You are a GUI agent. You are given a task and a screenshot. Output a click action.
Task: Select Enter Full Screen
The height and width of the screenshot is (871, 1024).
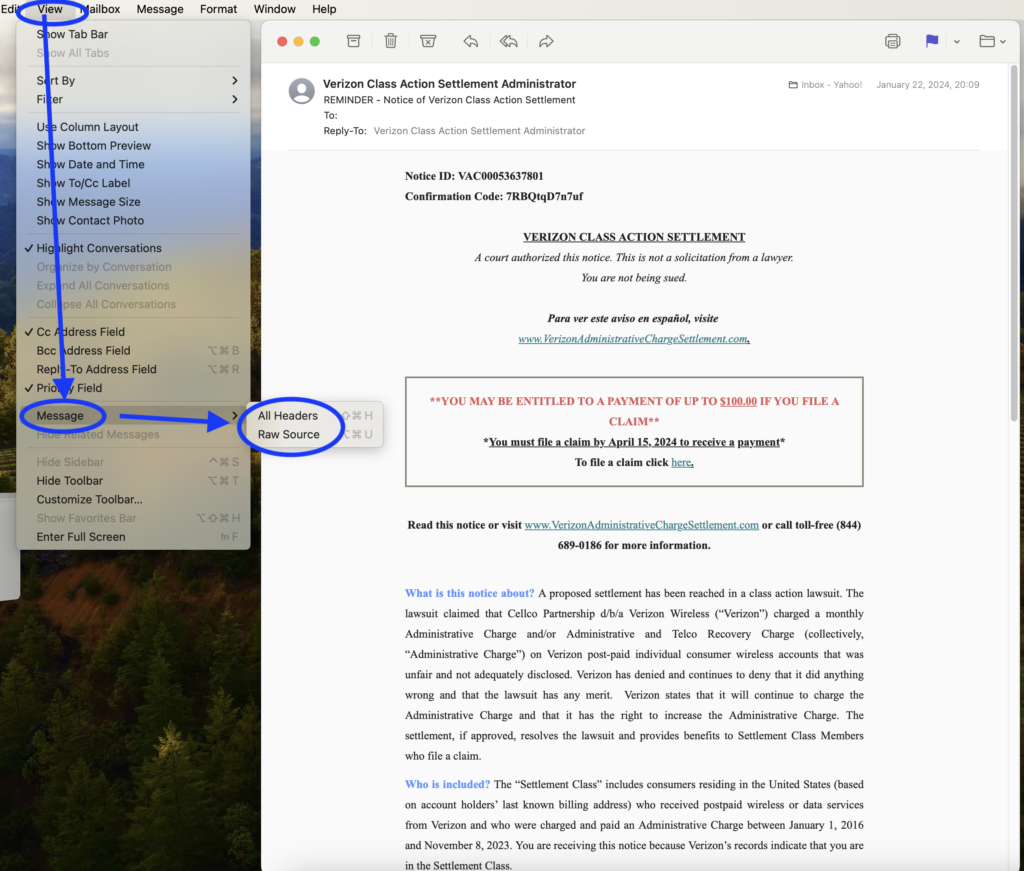(133, 537)
